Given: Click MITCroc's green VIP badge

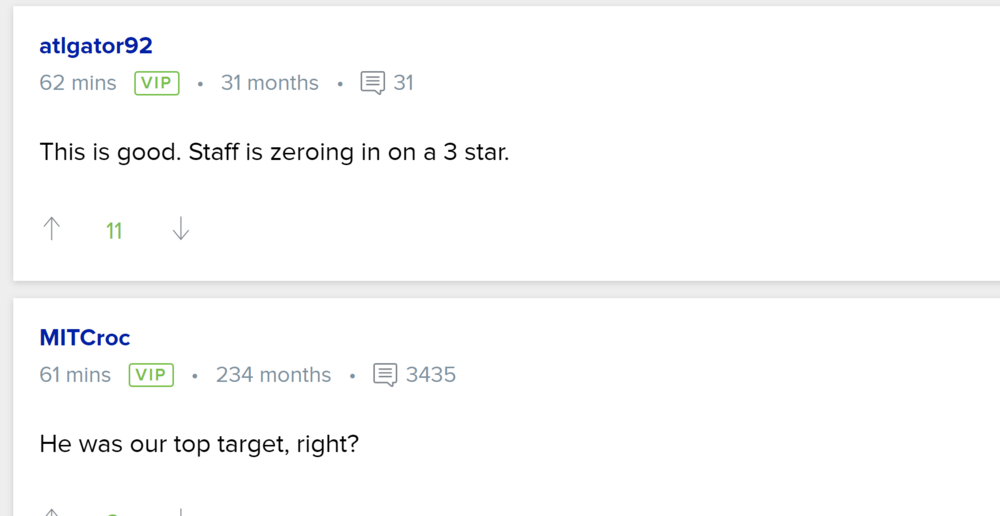Looking at the screenshot, I should pos(151,375).
